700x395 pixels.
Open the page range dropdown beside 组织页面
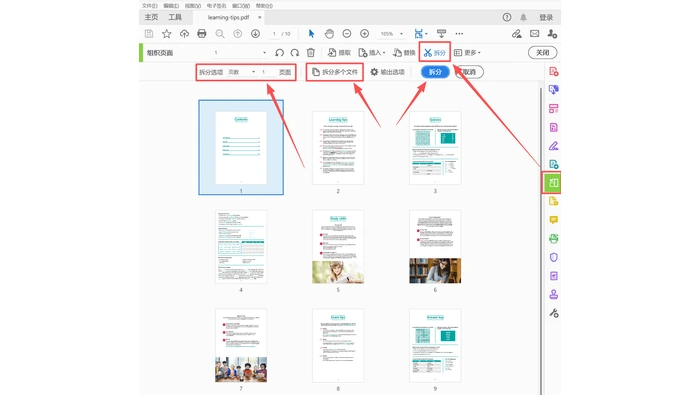[x=240, y=53]
